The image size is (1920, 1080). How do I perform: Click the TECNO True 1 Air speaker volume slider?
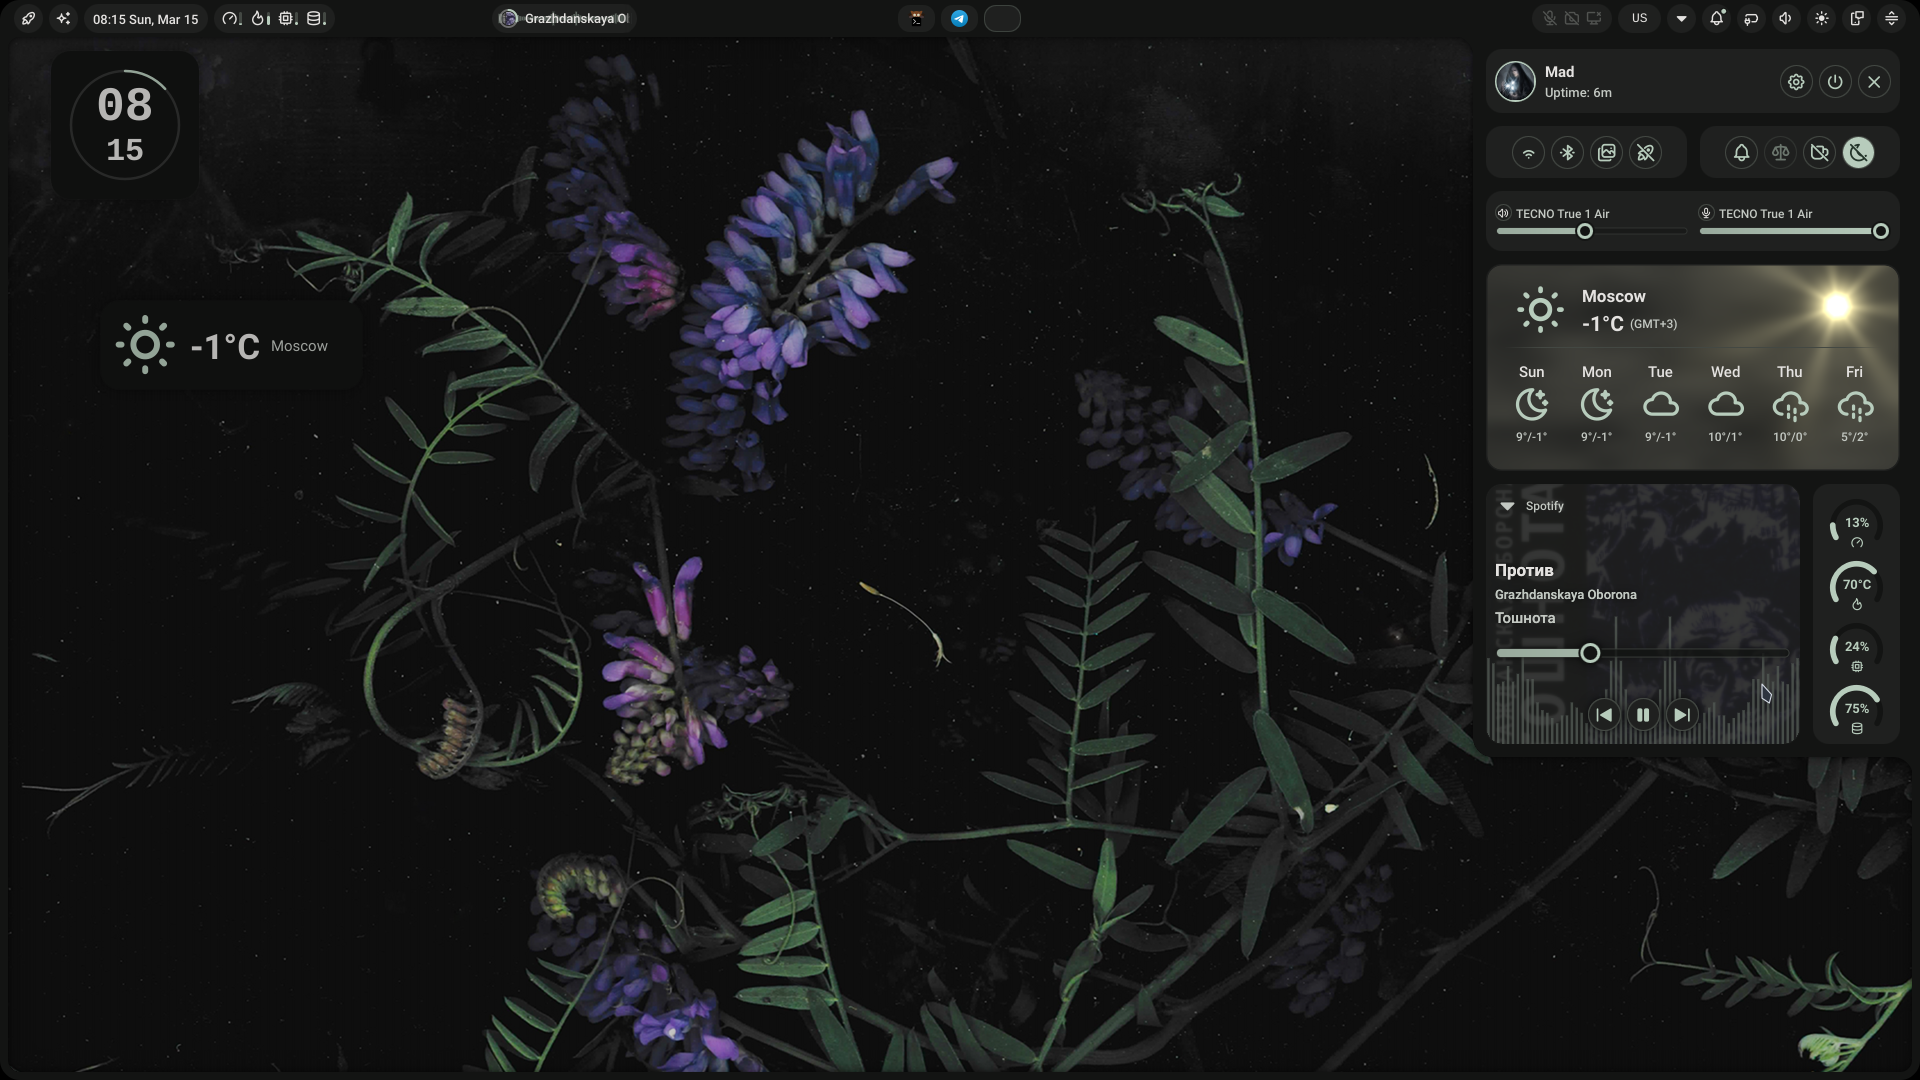[x=1585, y=232]
